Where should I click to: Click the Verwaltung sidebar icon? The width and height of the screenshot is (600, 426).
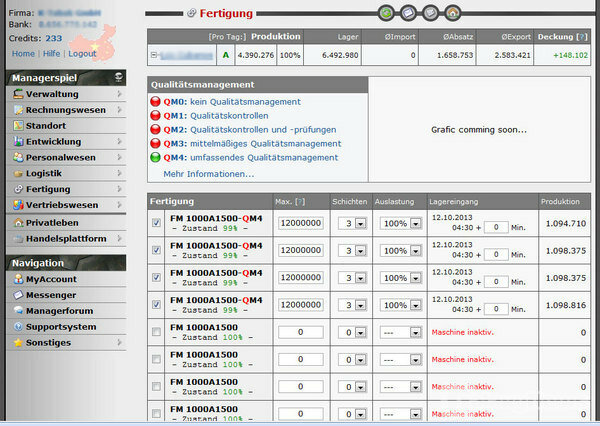(18, 94)
